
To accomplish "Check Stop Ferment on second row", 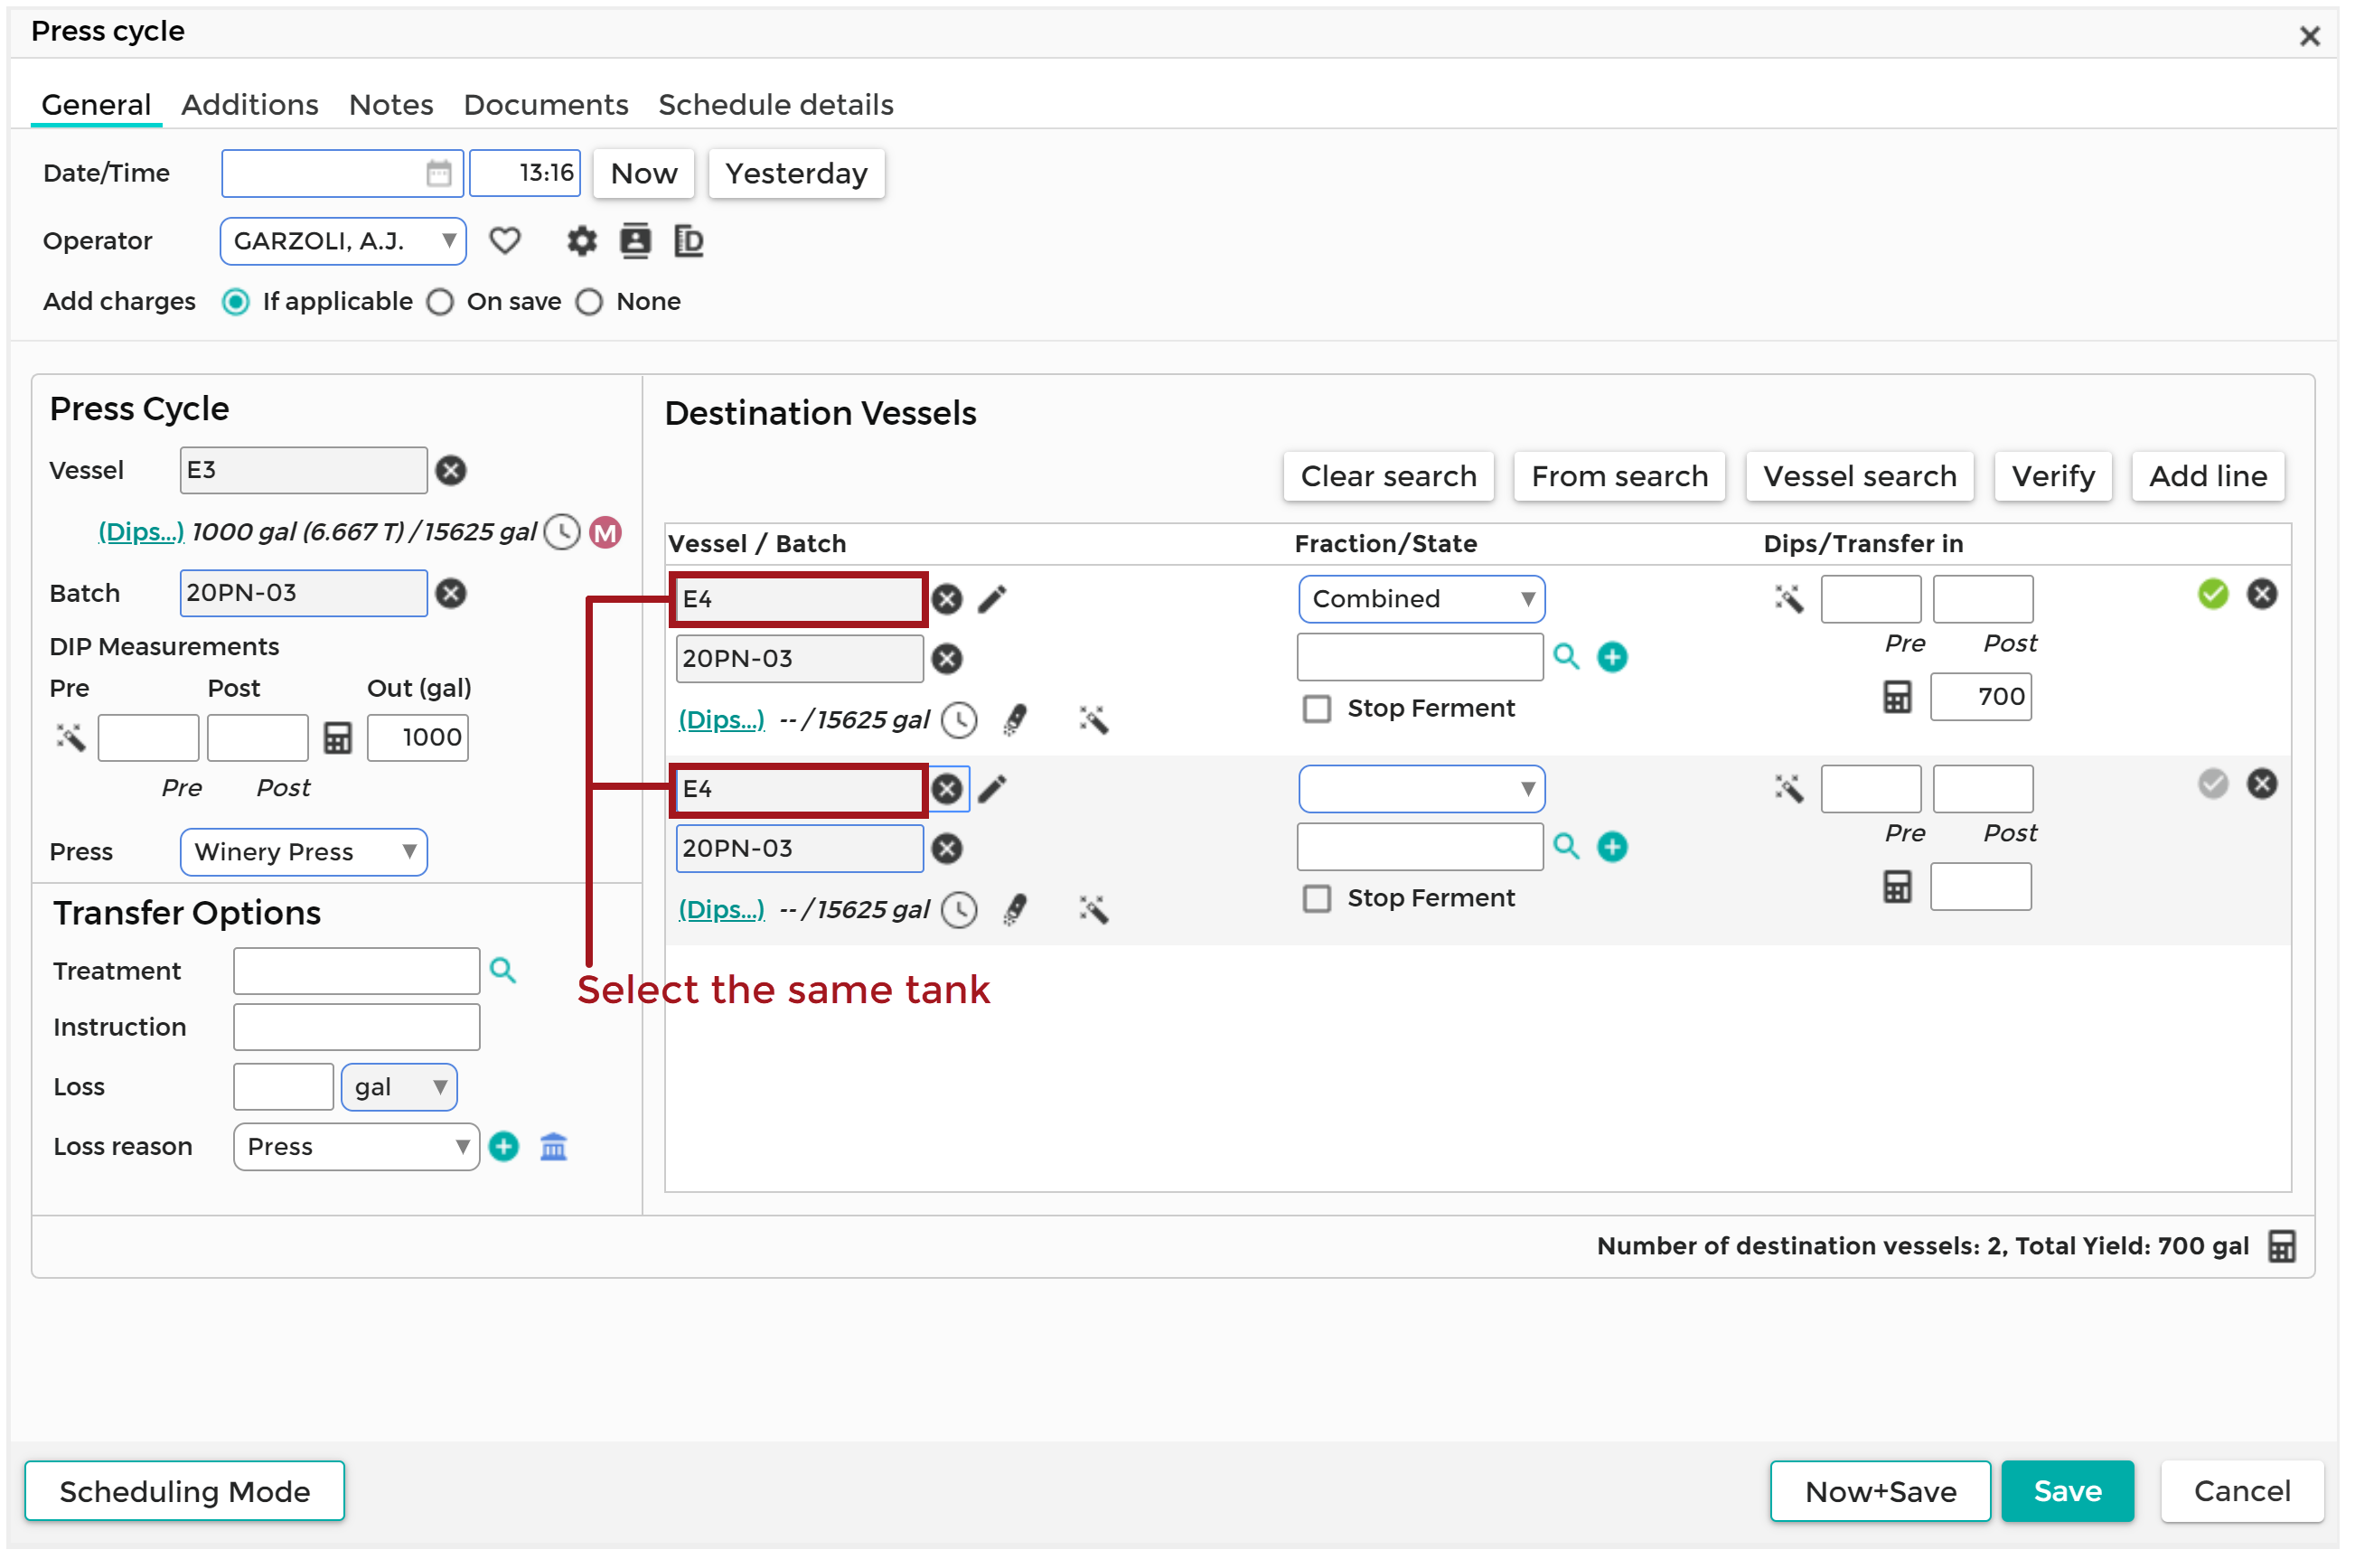I will click(x=1316, y=898).
